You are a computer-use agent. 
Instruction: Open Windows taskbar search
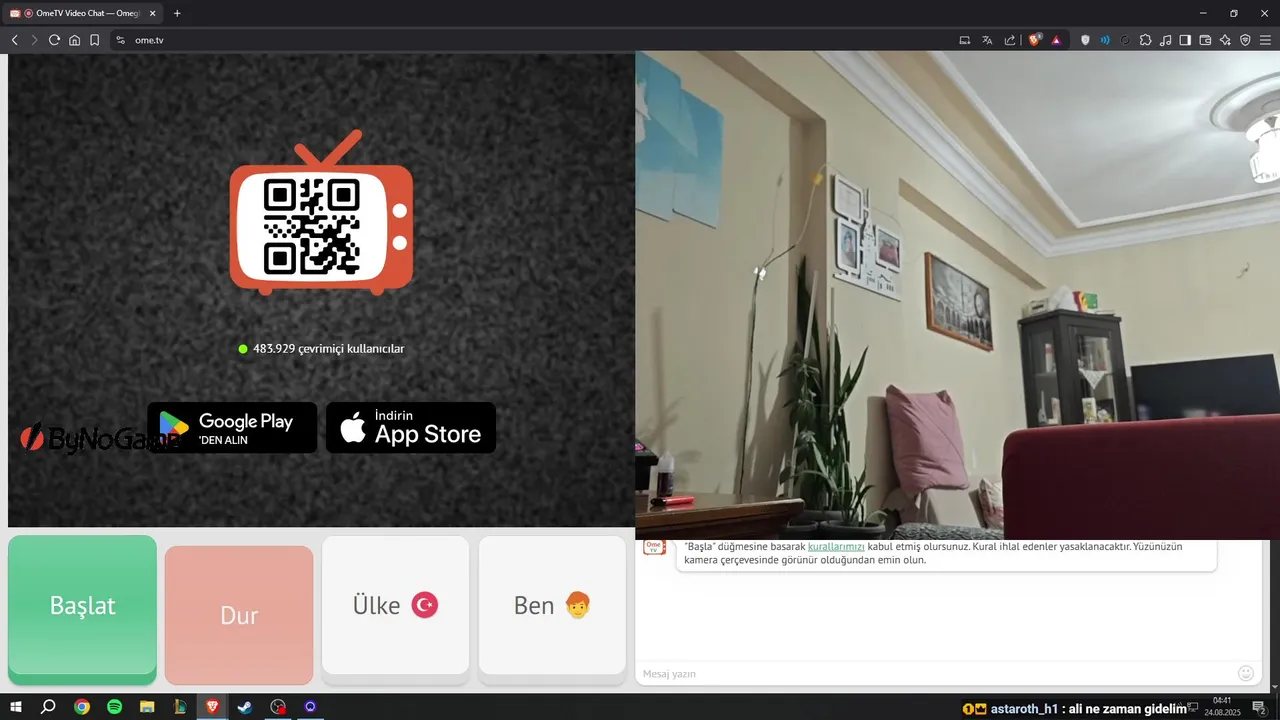click(x=48, y=707)
